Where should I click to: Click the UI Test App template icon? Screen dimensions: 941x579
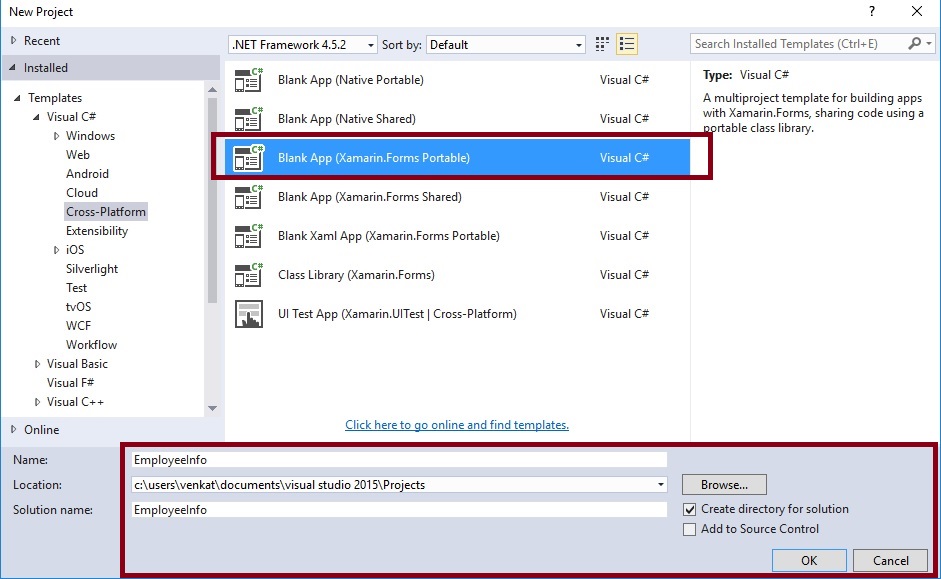pos(248,314)
